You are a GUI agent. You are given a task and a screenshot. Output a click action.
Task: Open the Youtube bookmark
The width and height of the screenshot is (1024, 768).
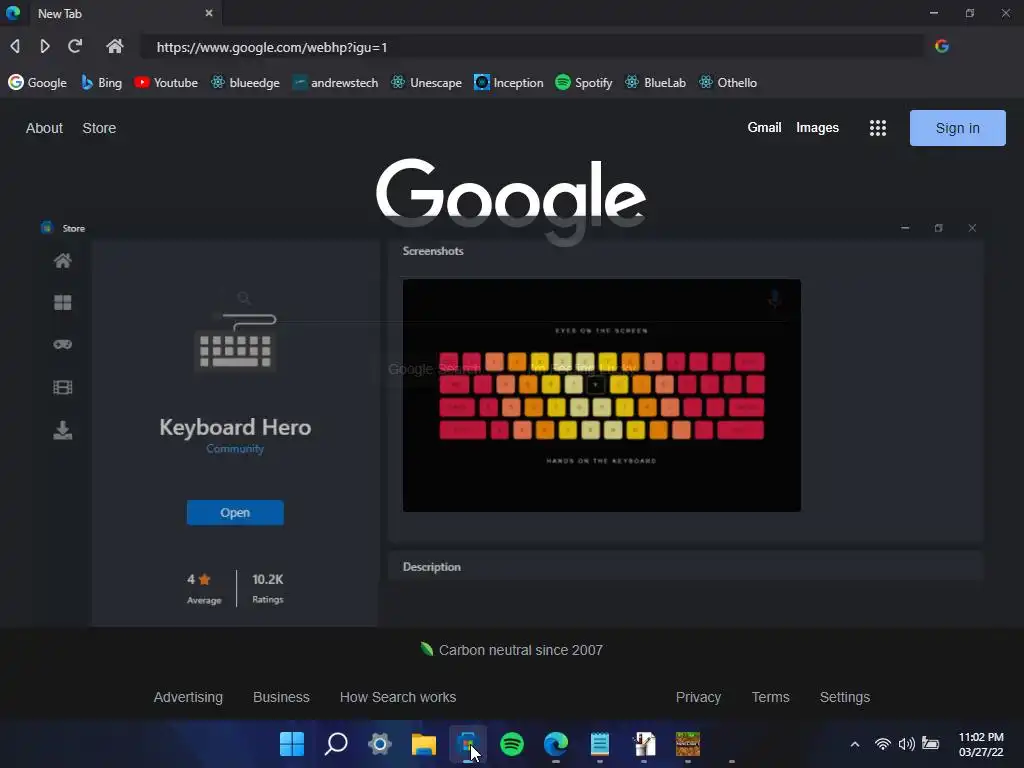tap(166, 82)
